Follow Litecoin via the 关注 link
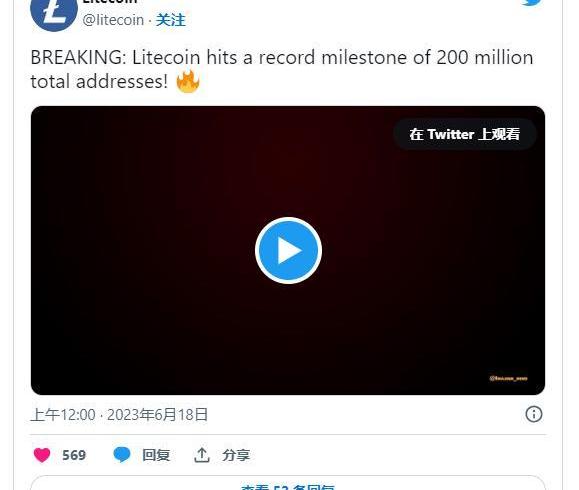Screen dimensions: 579x490 [170, 20]
